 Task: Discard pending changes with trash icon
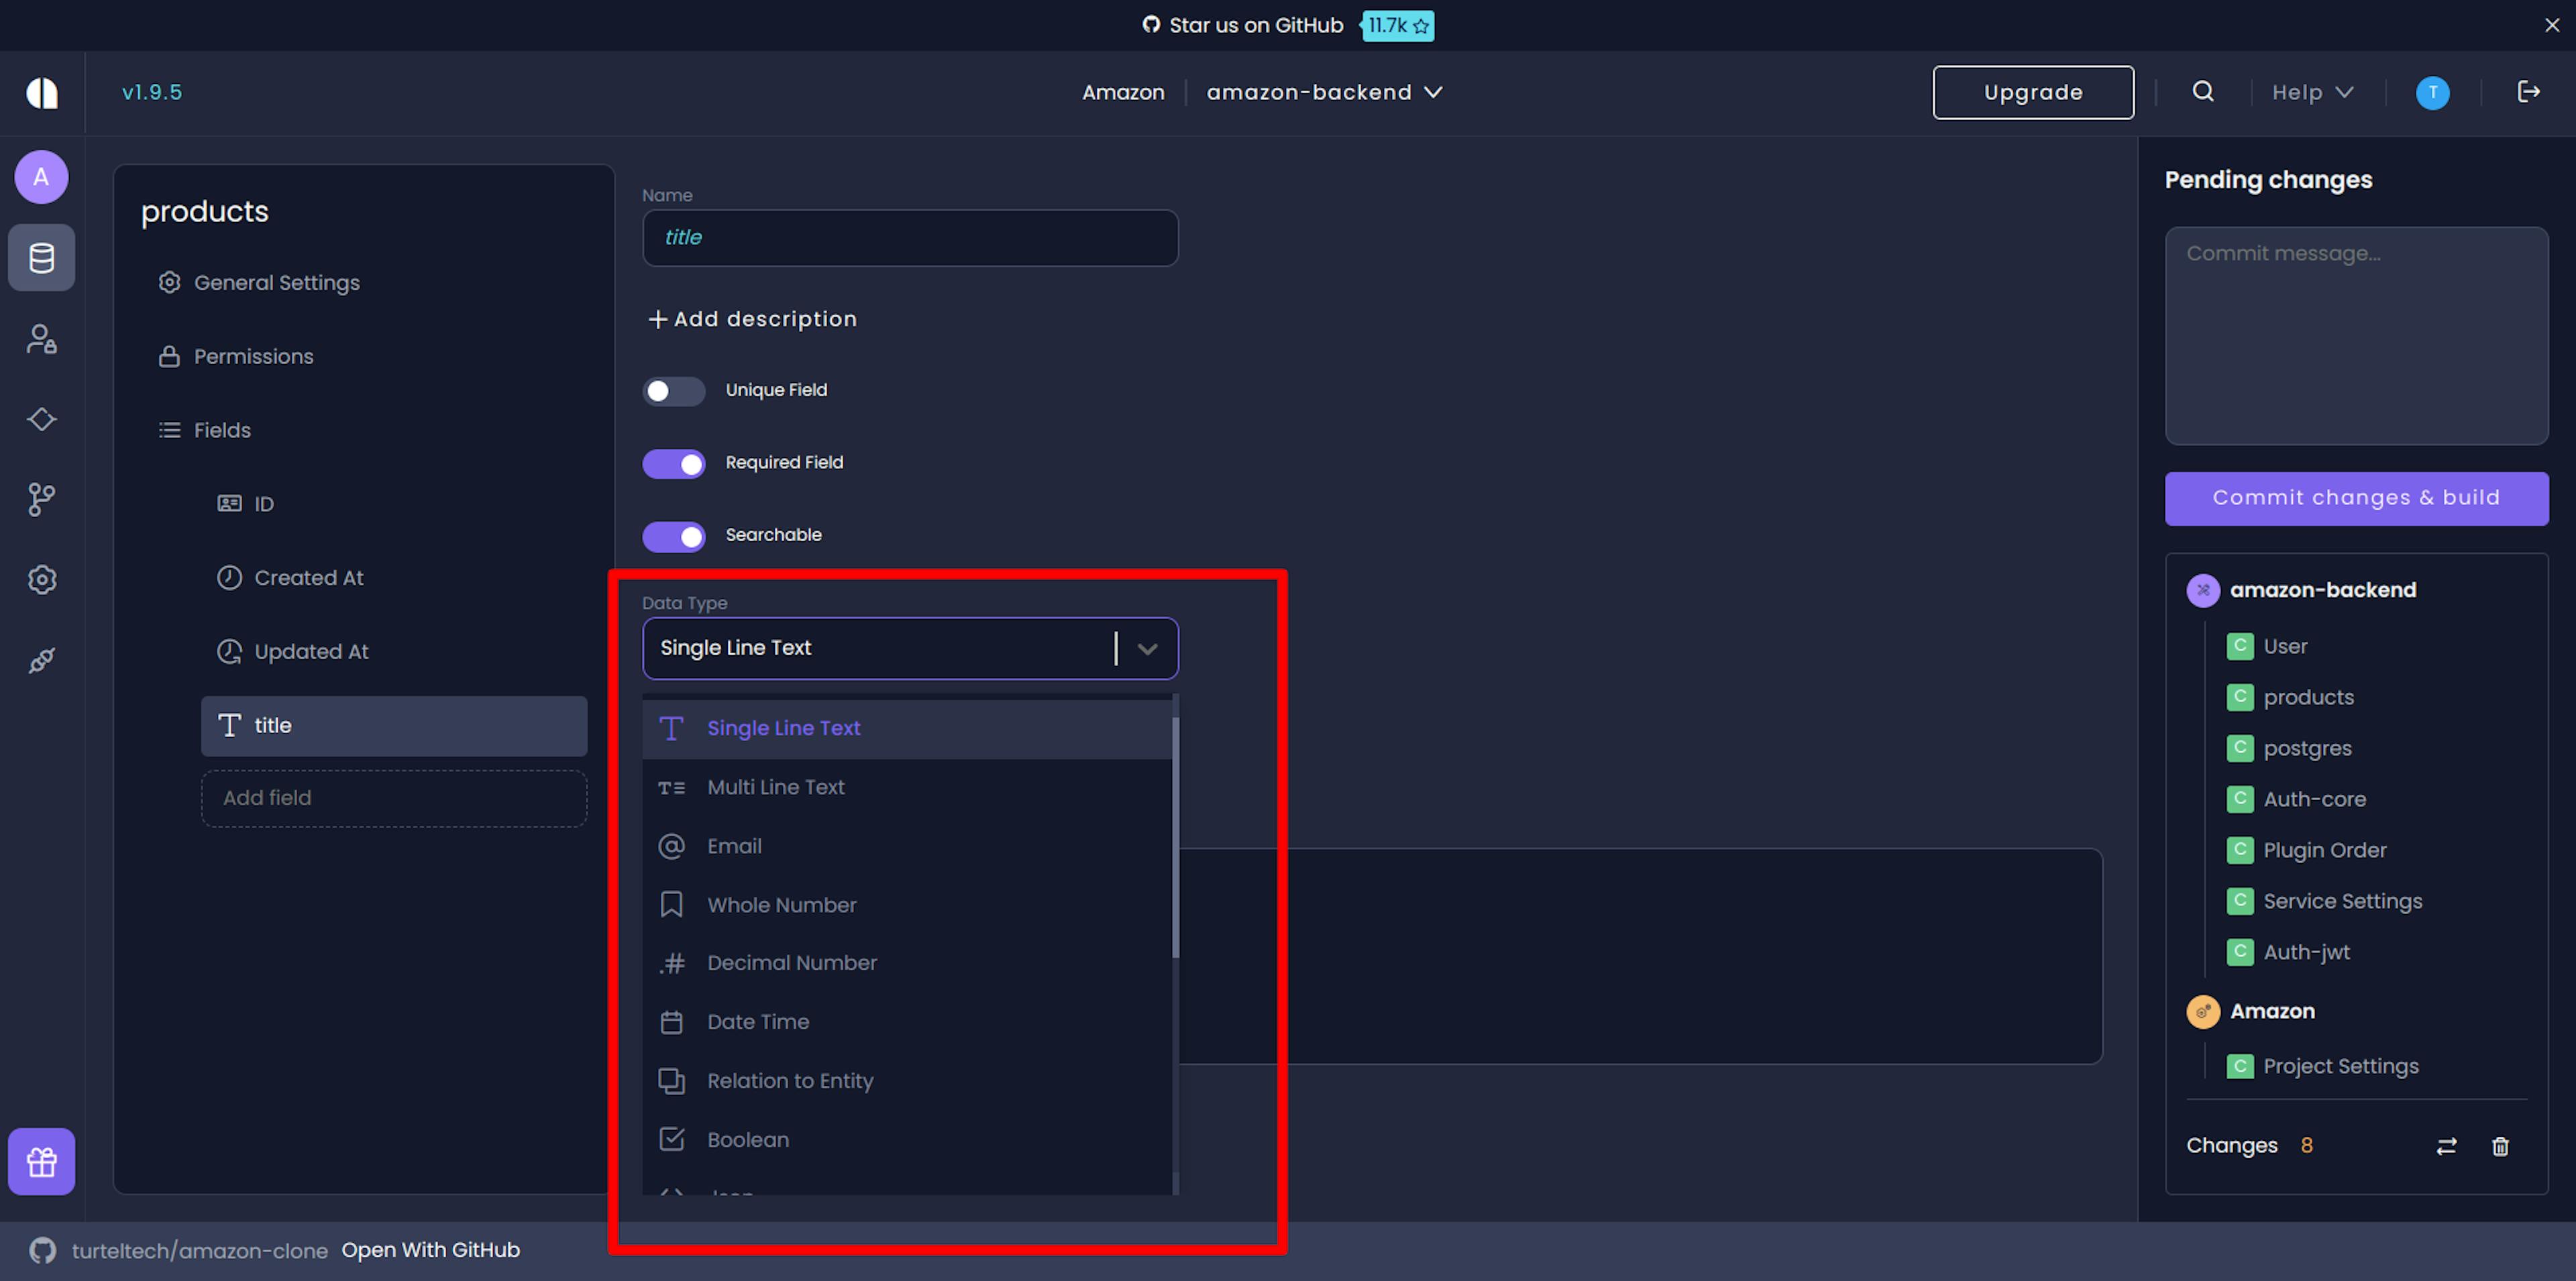tap(2500, 1146)
